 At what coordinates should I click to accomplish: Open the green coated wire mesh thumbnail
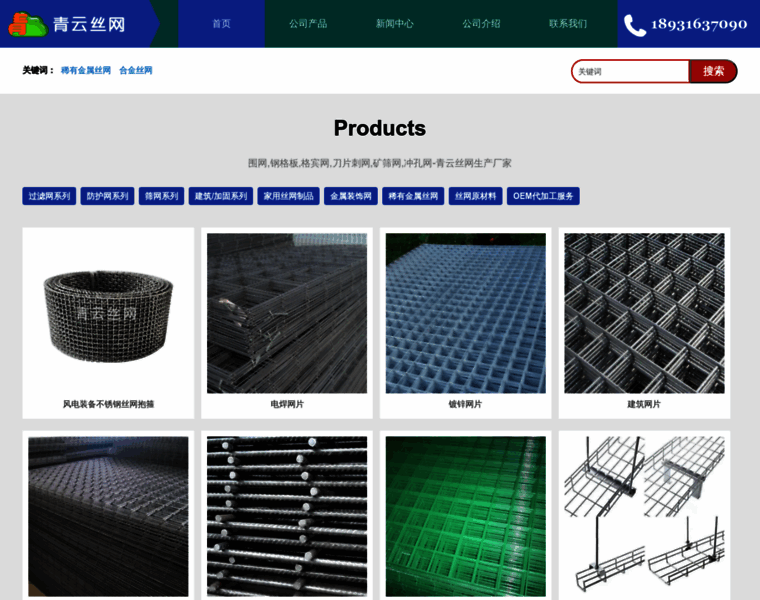466,517
